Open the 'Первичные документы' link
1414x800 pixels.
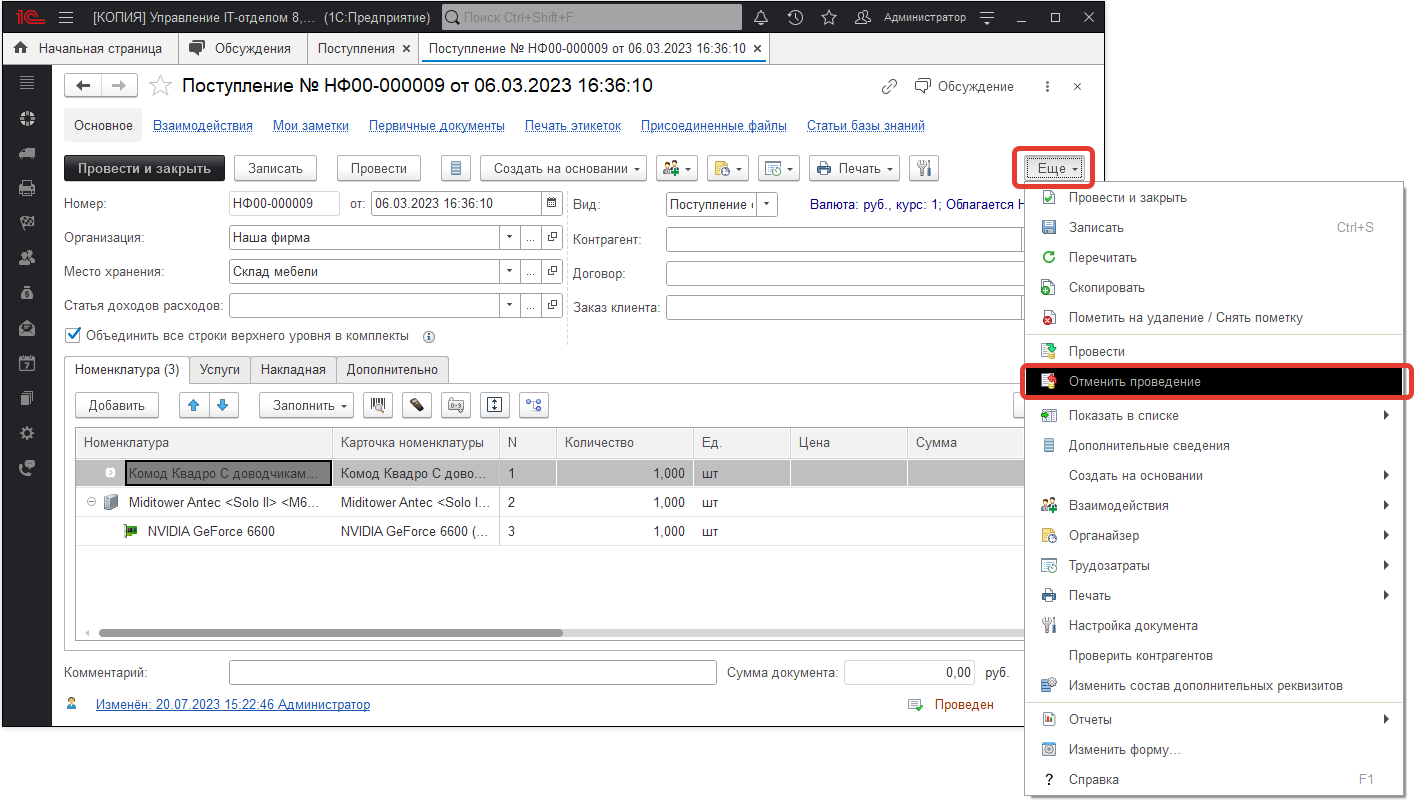pyautogui.click(x=436, y=126)
